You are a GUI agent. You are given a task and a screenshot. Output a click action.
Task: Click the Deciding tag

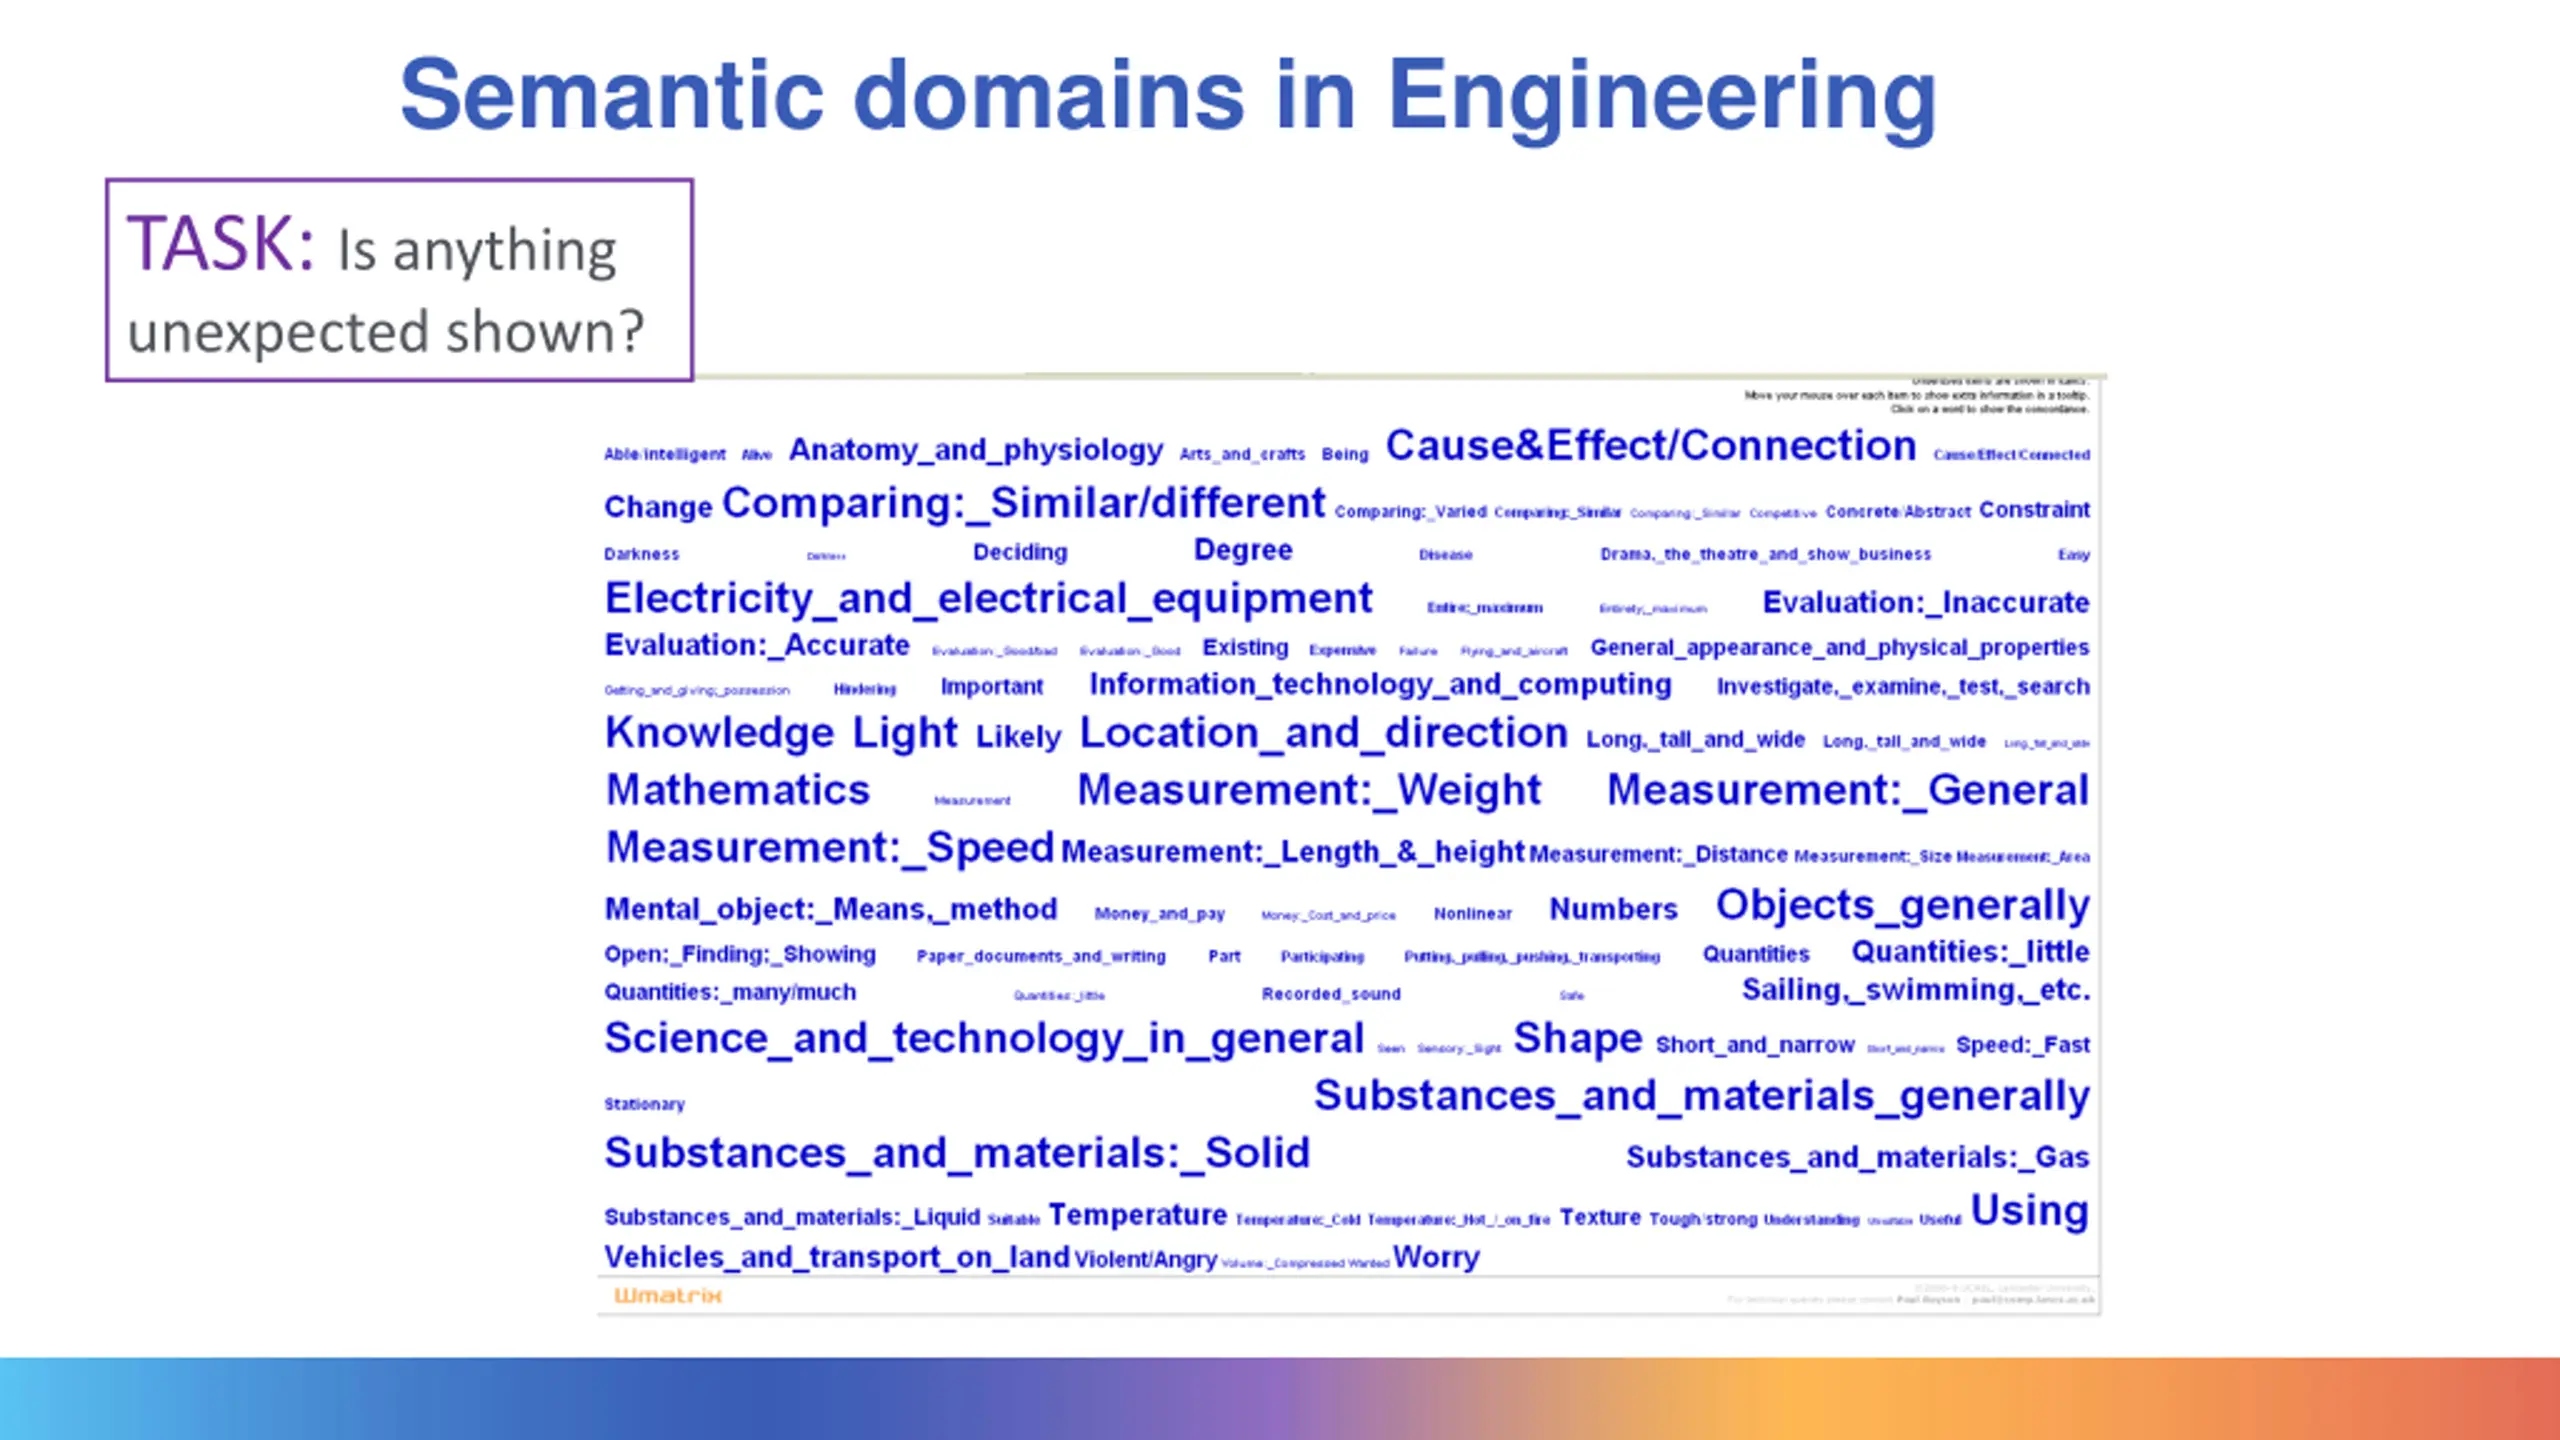pos(1020,552)
